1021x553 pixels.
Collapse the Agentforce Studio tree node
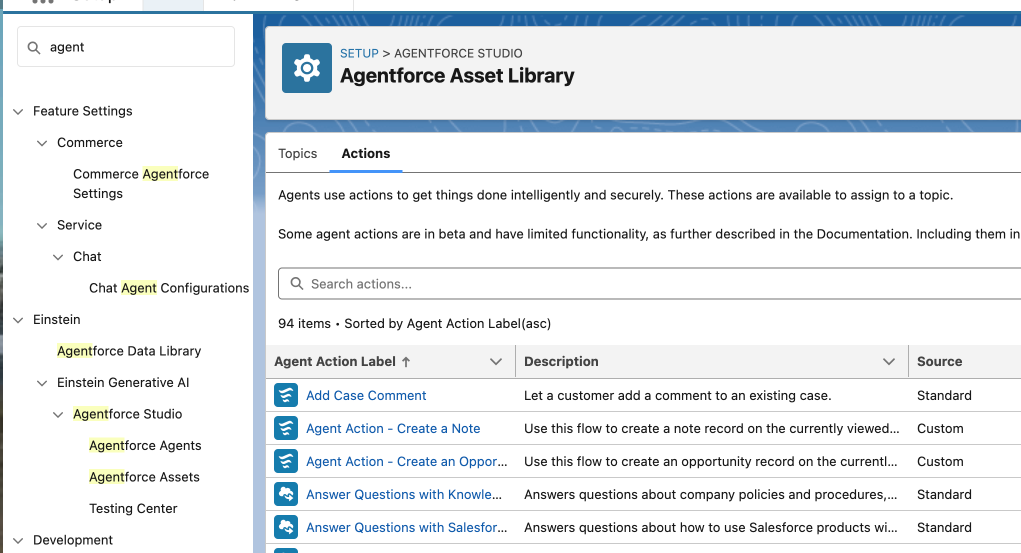coord(58,415)
